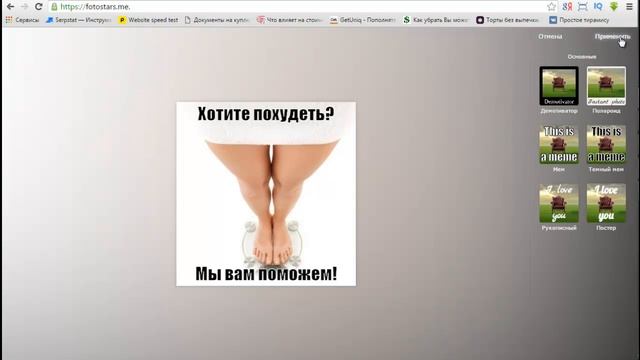
Task: Click the top caption 'Хотите похудеть?'
Action: click(x=266, y=114)
